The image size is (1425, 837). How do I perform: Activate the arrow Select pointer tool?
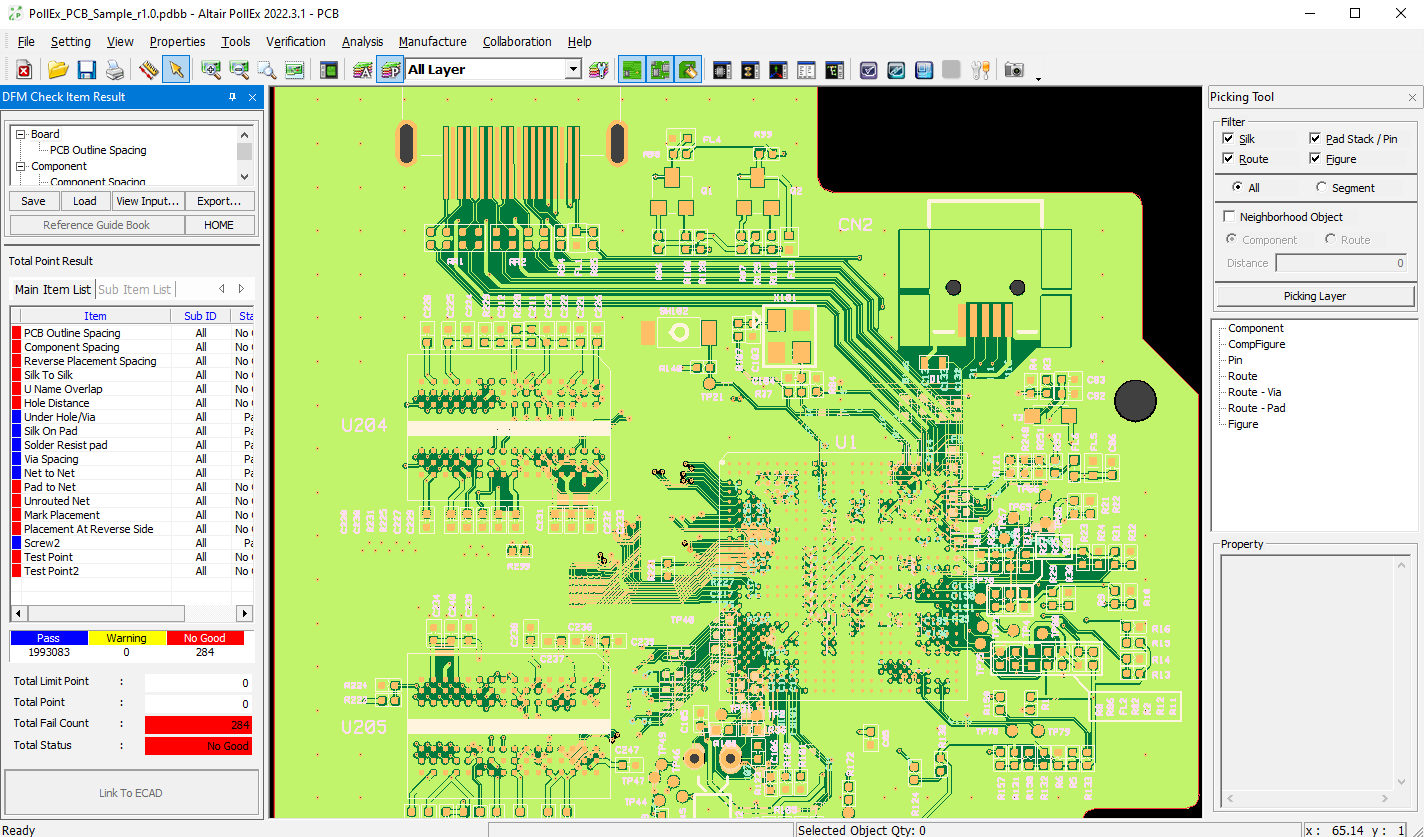coord(176,70)
